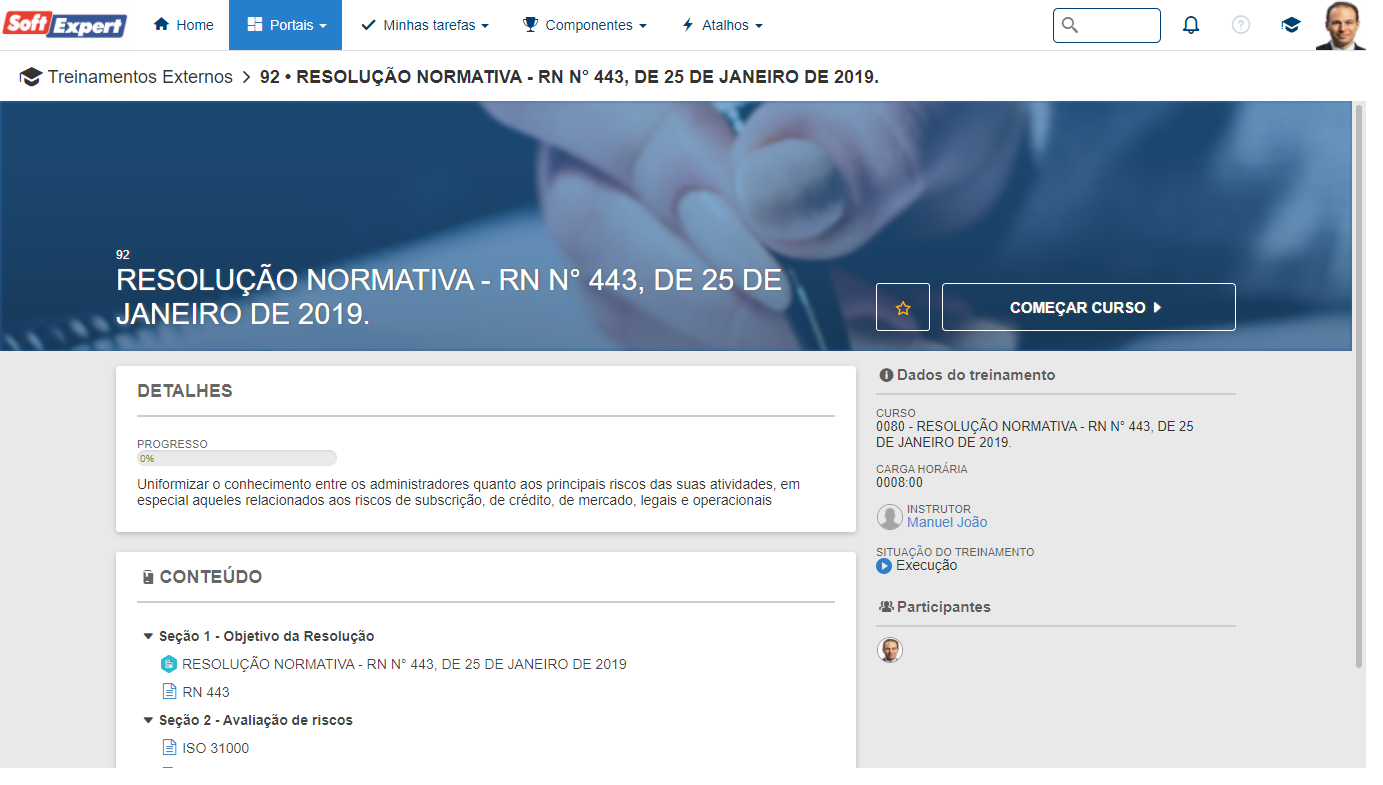Image resolution: width=1383 pixels, height=785 pixels.
Task: Click the participant avatar under Participantes
Action: (x=889, y=650)
